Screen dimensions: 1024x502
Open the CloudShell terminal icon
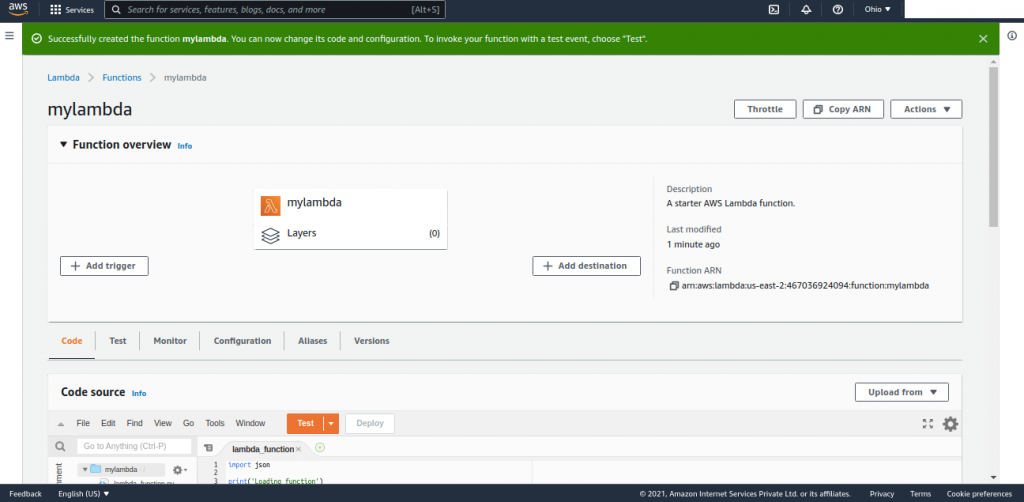pyautogui.click(x=774, y=9)
